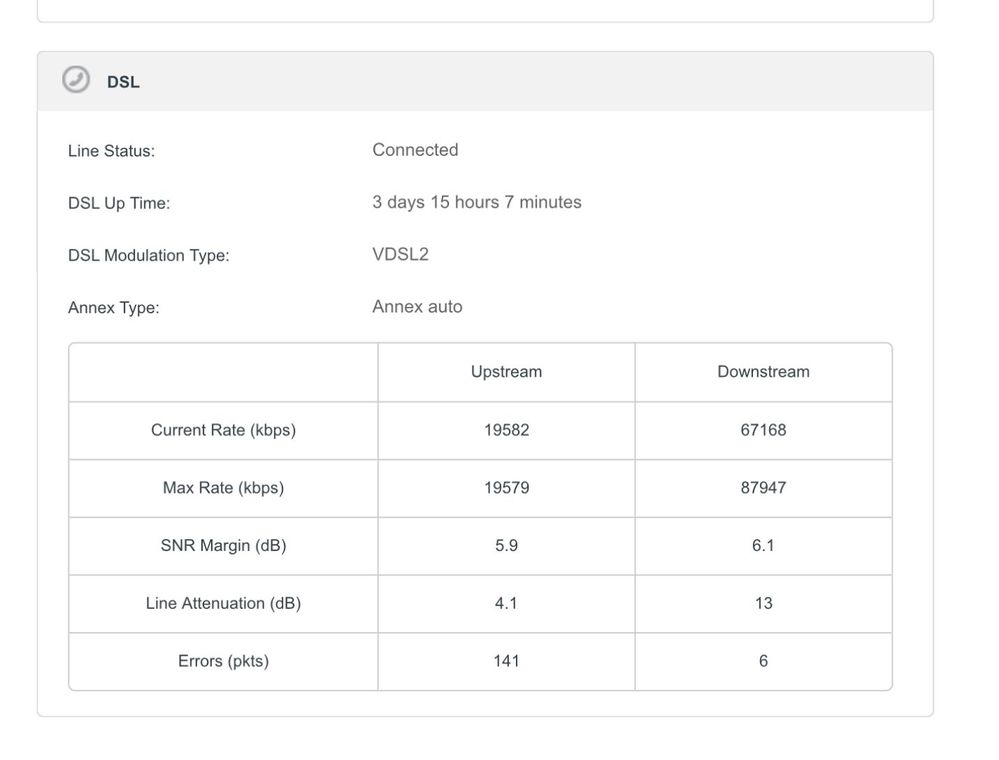The height and width of the screenshot is (760, 999).
Task: Select the Current Rate row label
Action: tap(222, 430)
